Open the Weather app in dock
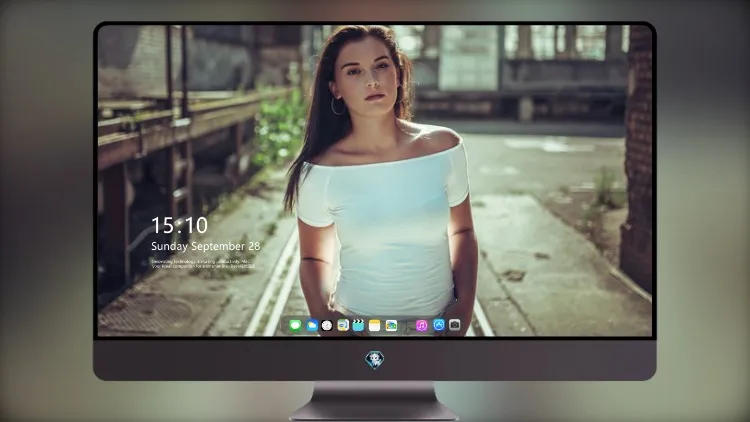Image resolution: width=750 pixels, height=422 pixels. (312, 326)
